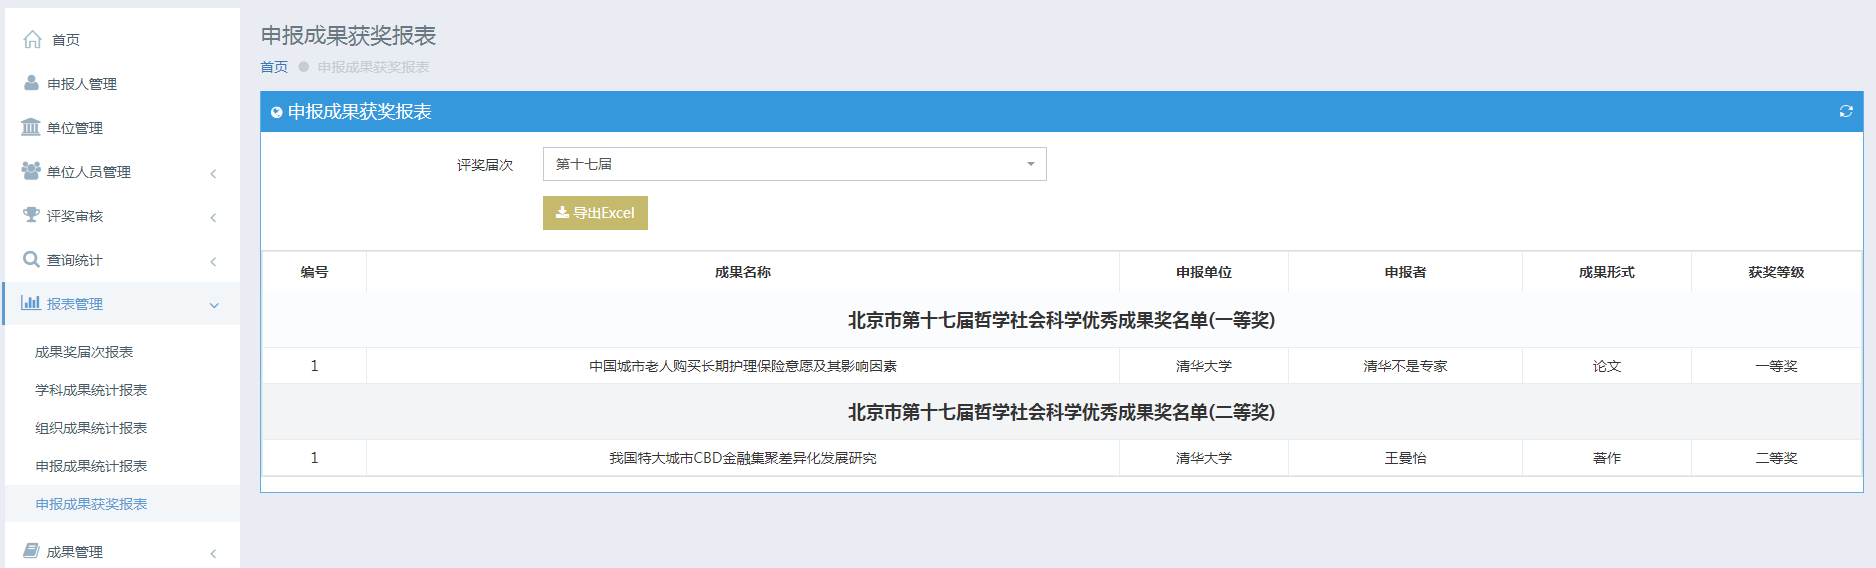This screenshot has height=568, width=1876.
Task: Expand the 成果管理 chevron
Action: pyautogui.click(x=213, y=554)
